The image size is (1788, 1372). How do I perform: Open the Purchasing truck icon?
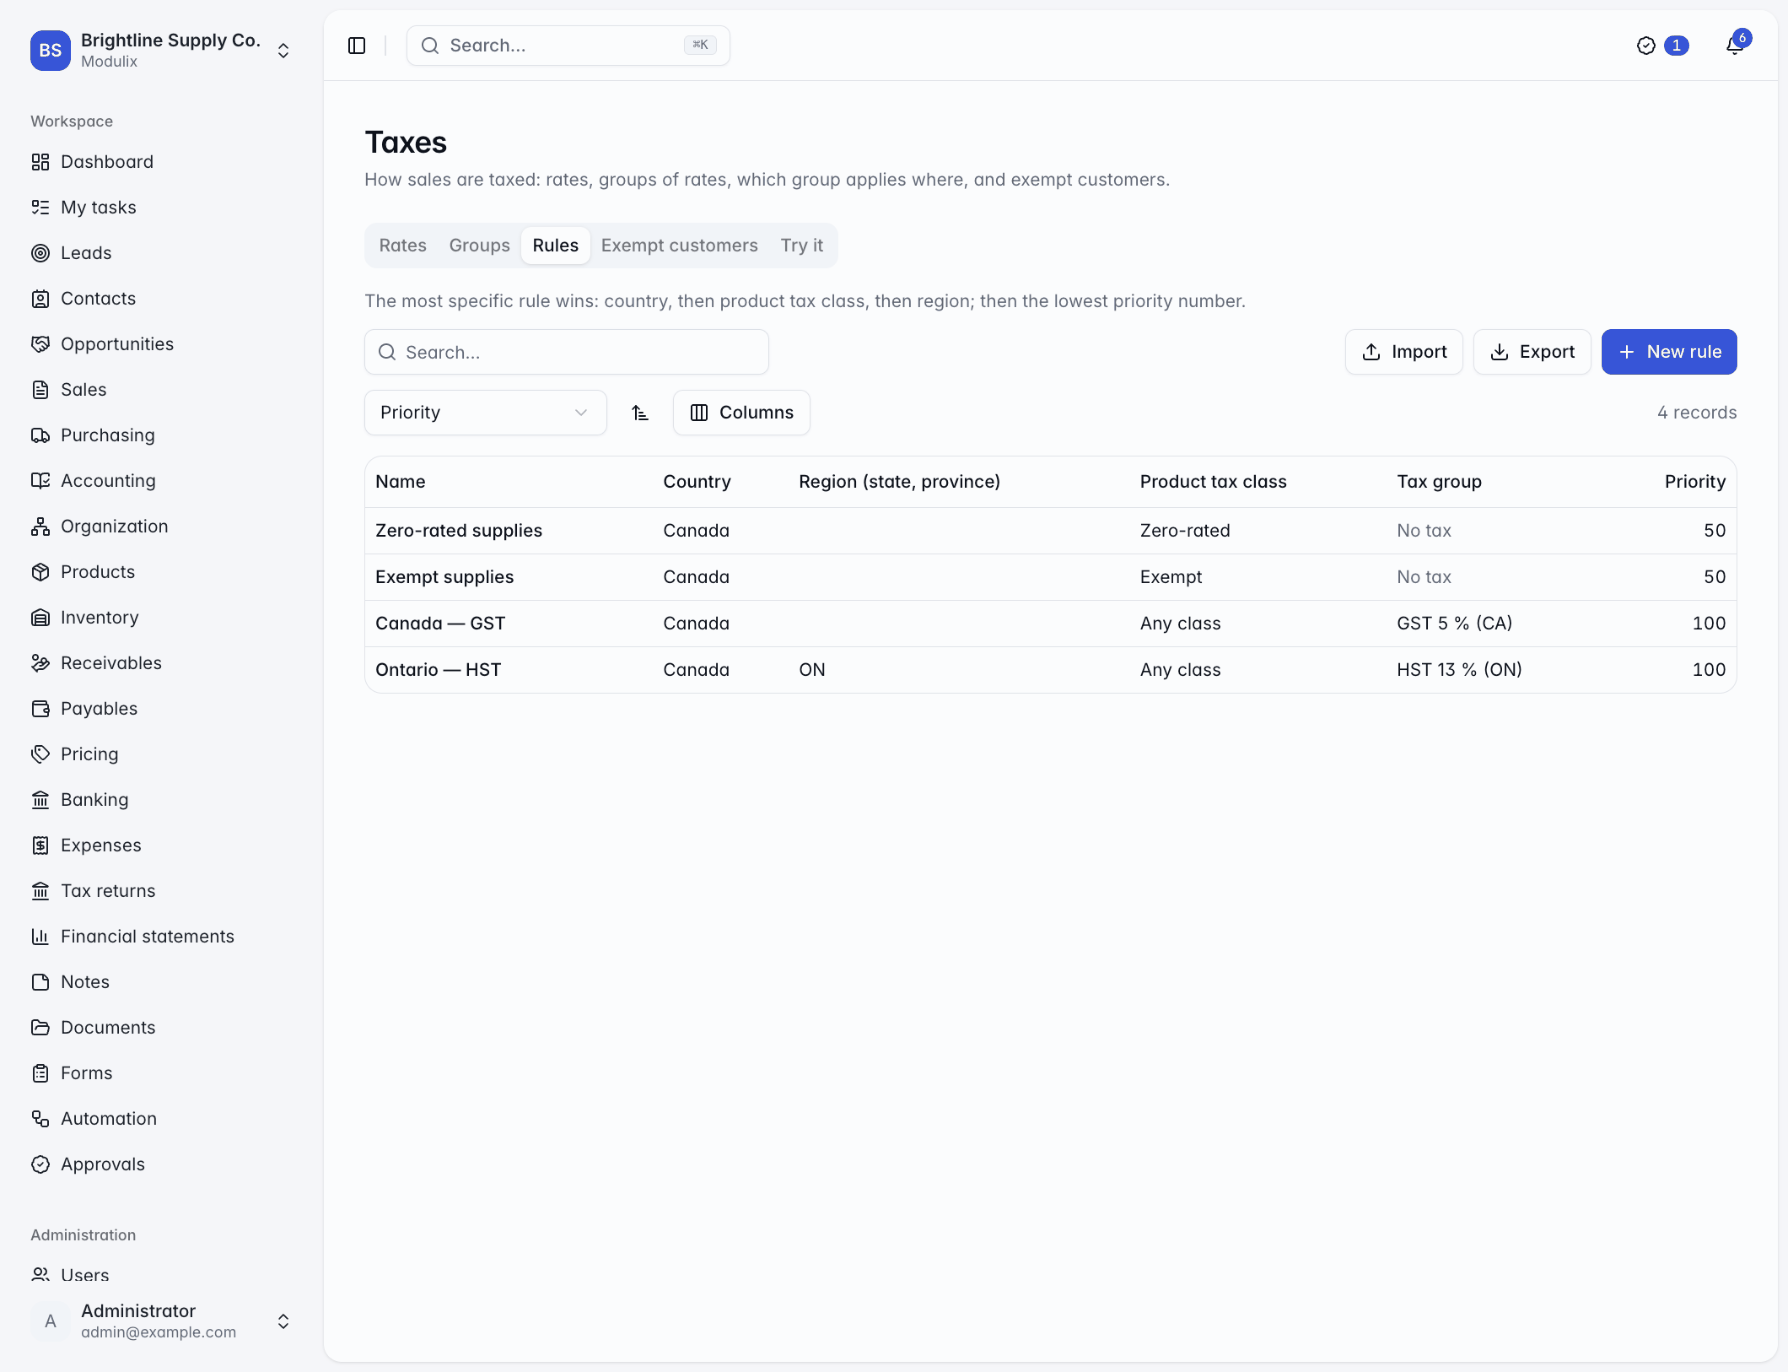click(40, 435)
